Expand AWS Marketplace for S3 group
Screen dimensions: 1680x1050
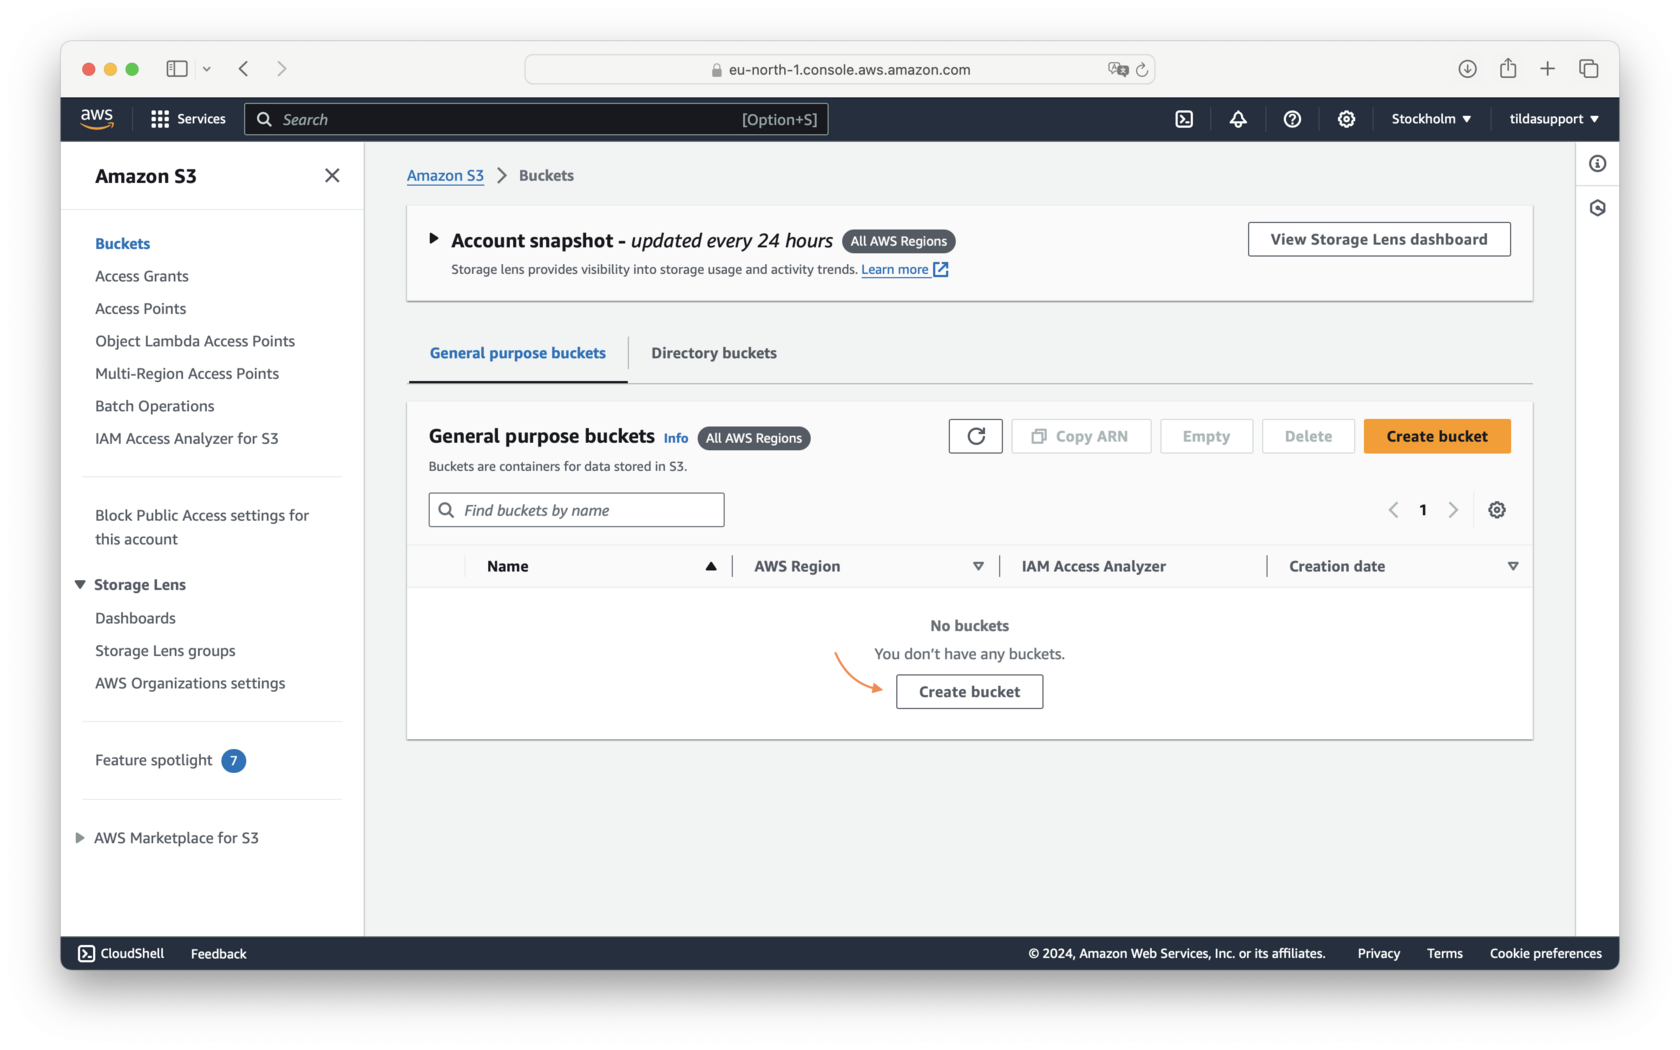click(x=80, y=838)
